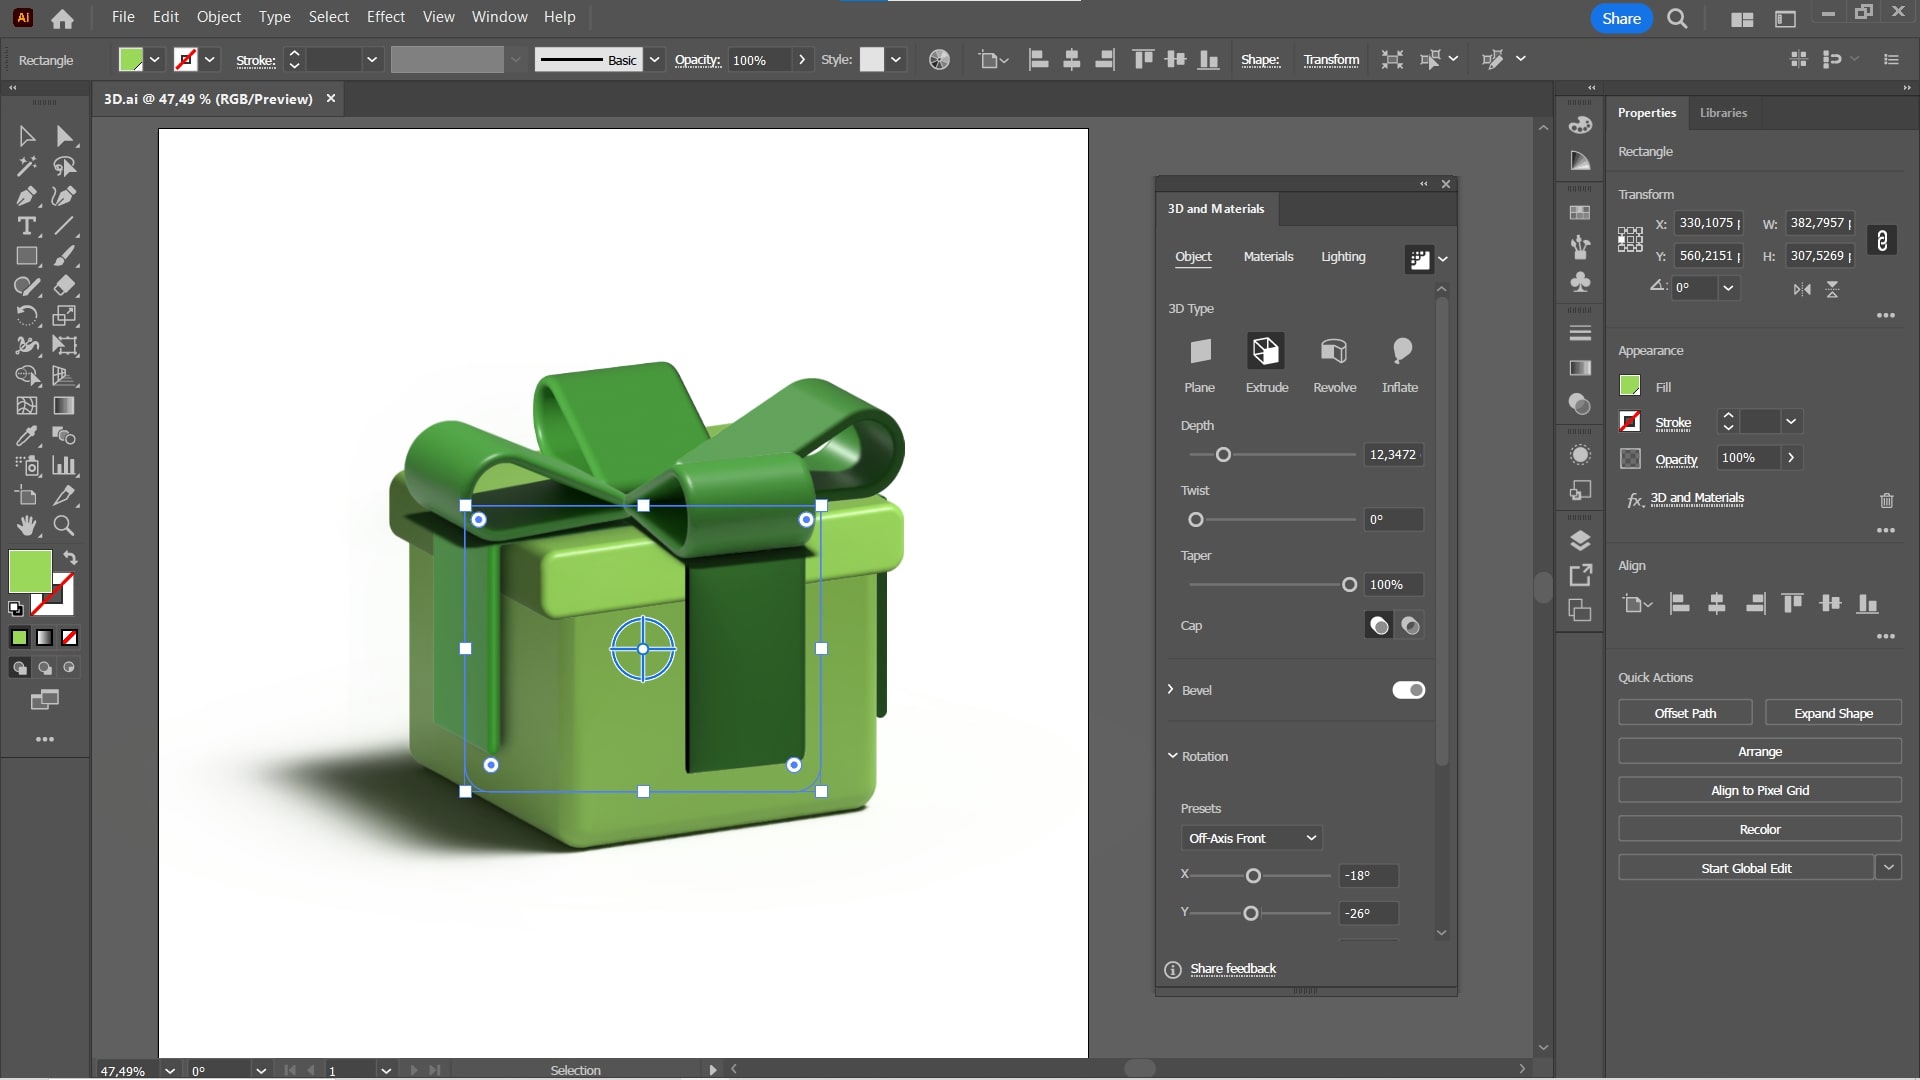Drag the Depth slider control

click(x=1221, y=454)
